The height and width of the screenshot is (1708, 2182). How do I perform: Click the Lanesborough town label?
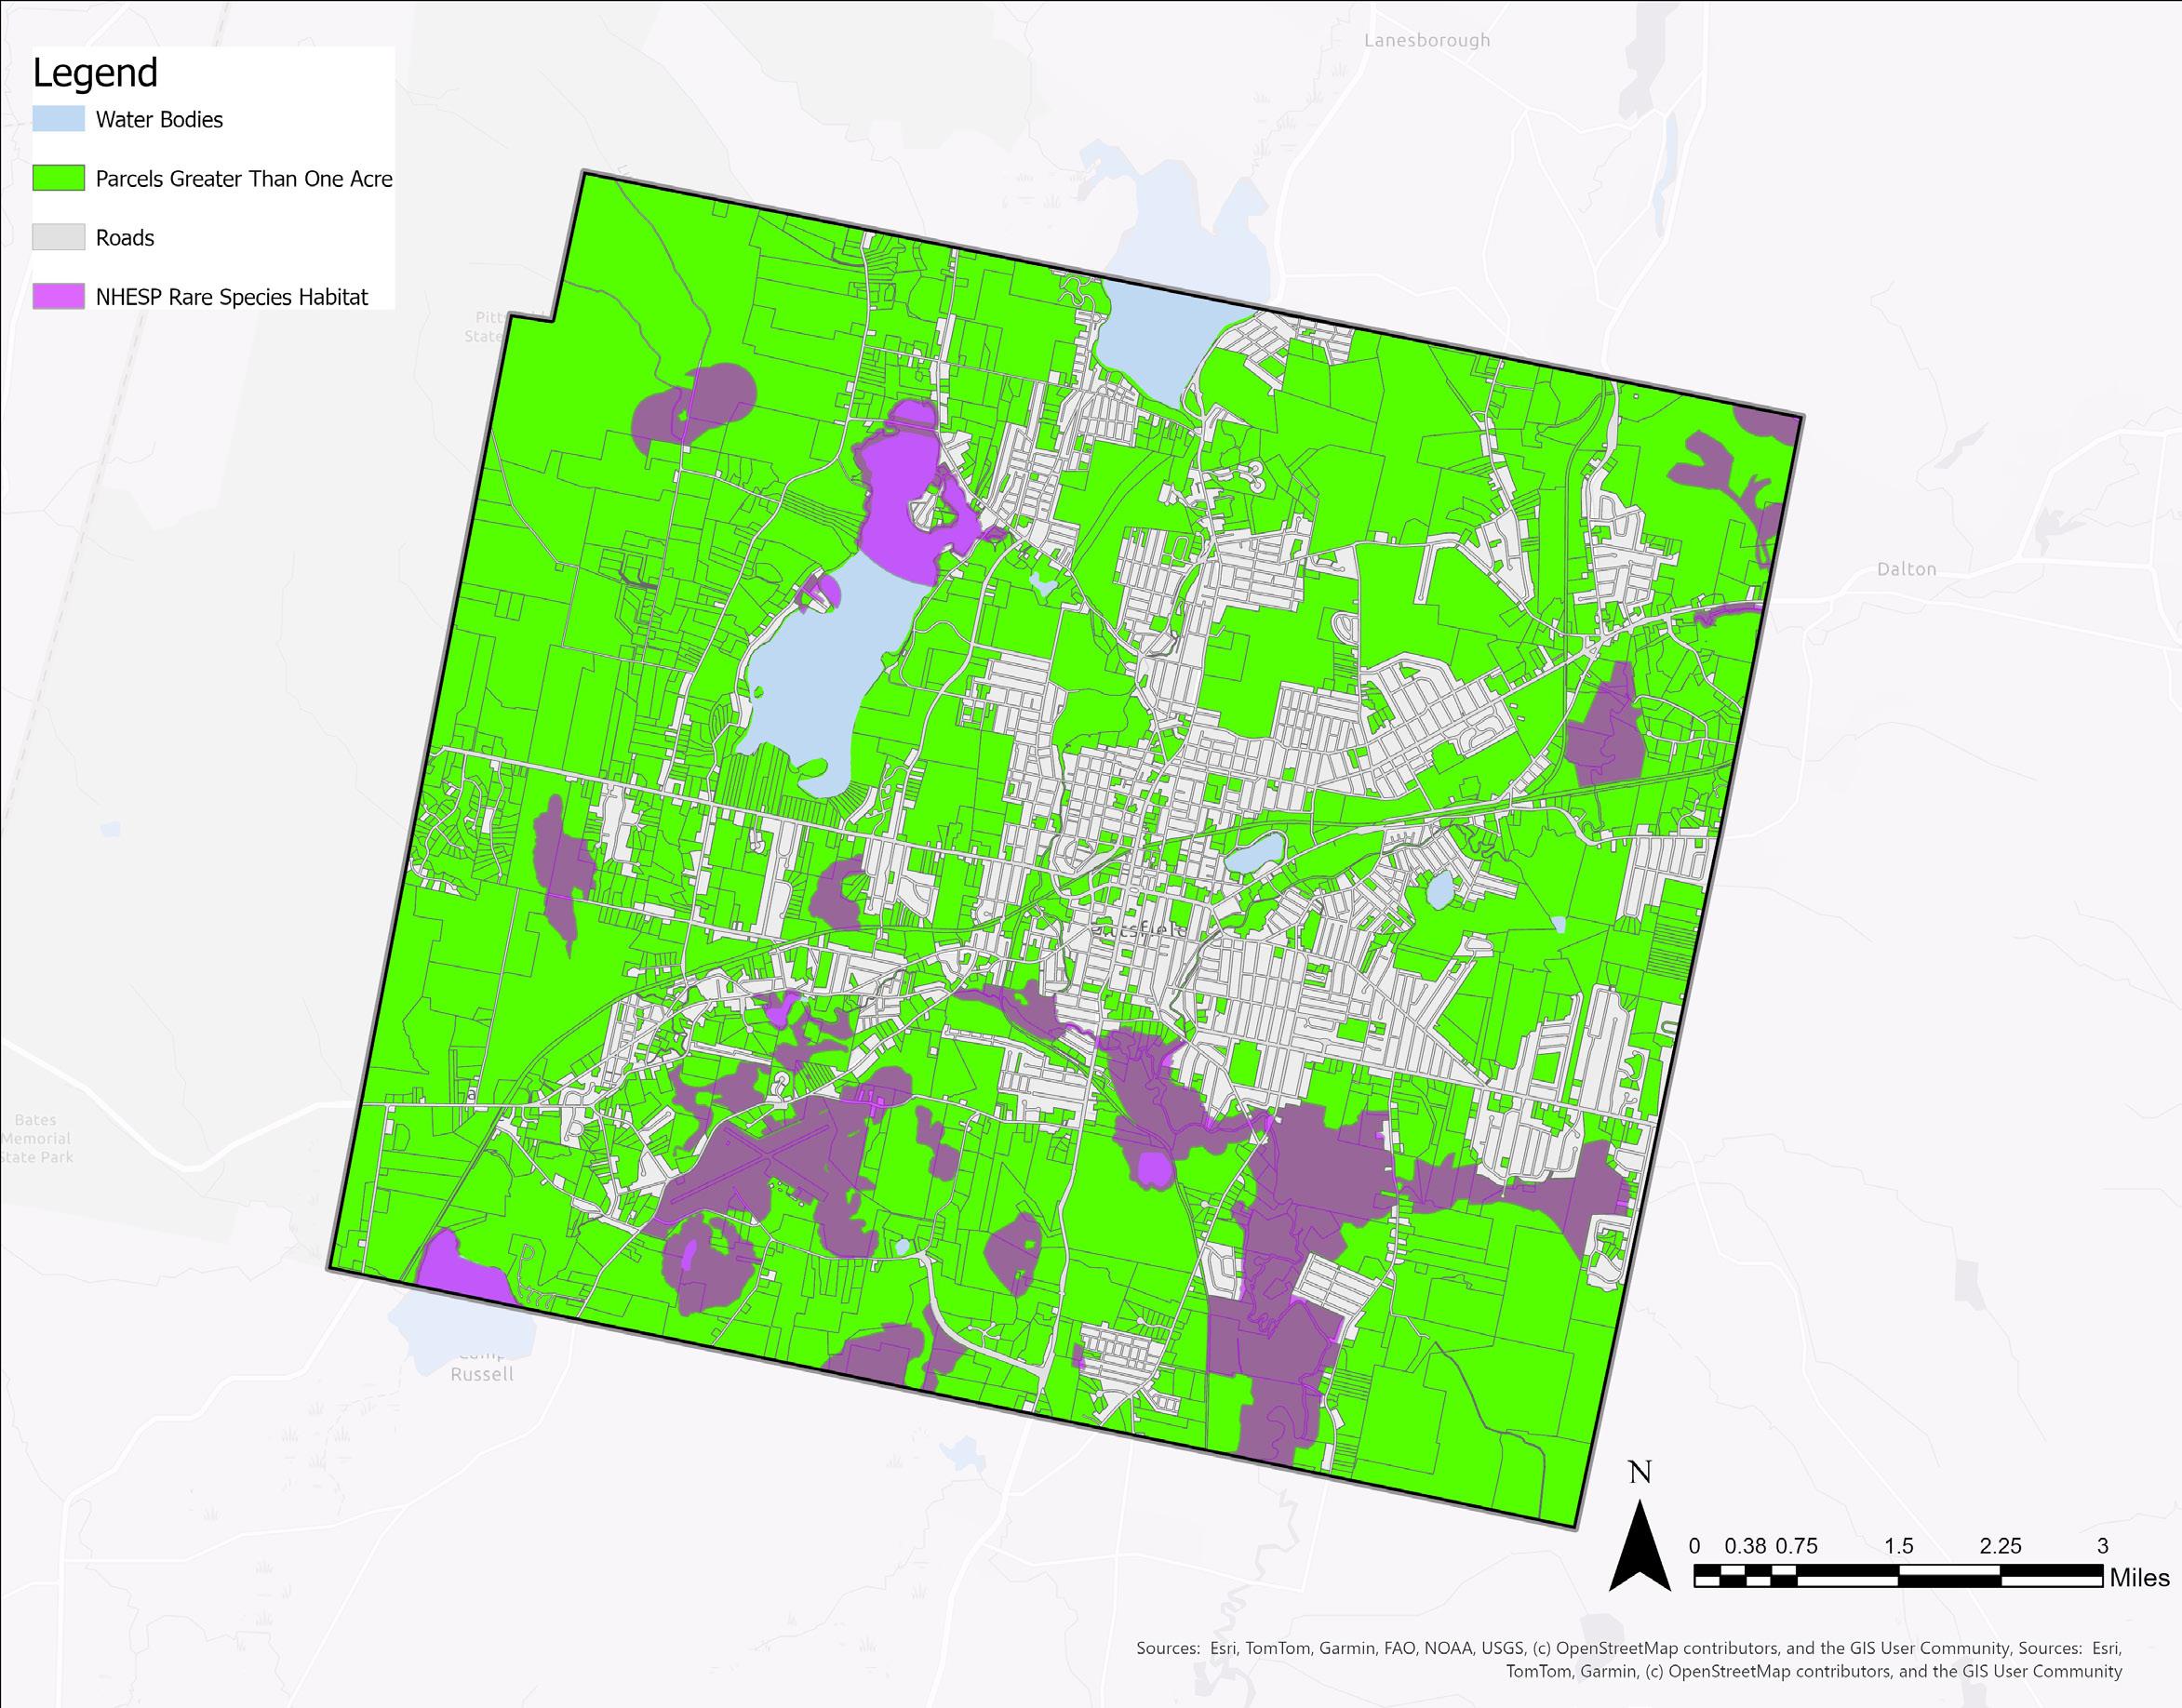pos(1426,40)
